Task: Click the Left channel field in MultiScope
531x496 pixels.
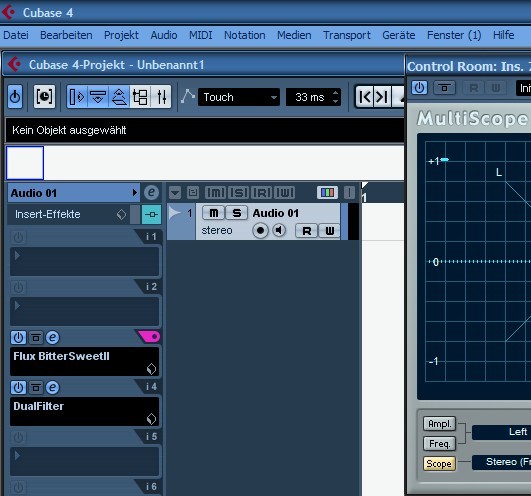Action: (501, 432)
